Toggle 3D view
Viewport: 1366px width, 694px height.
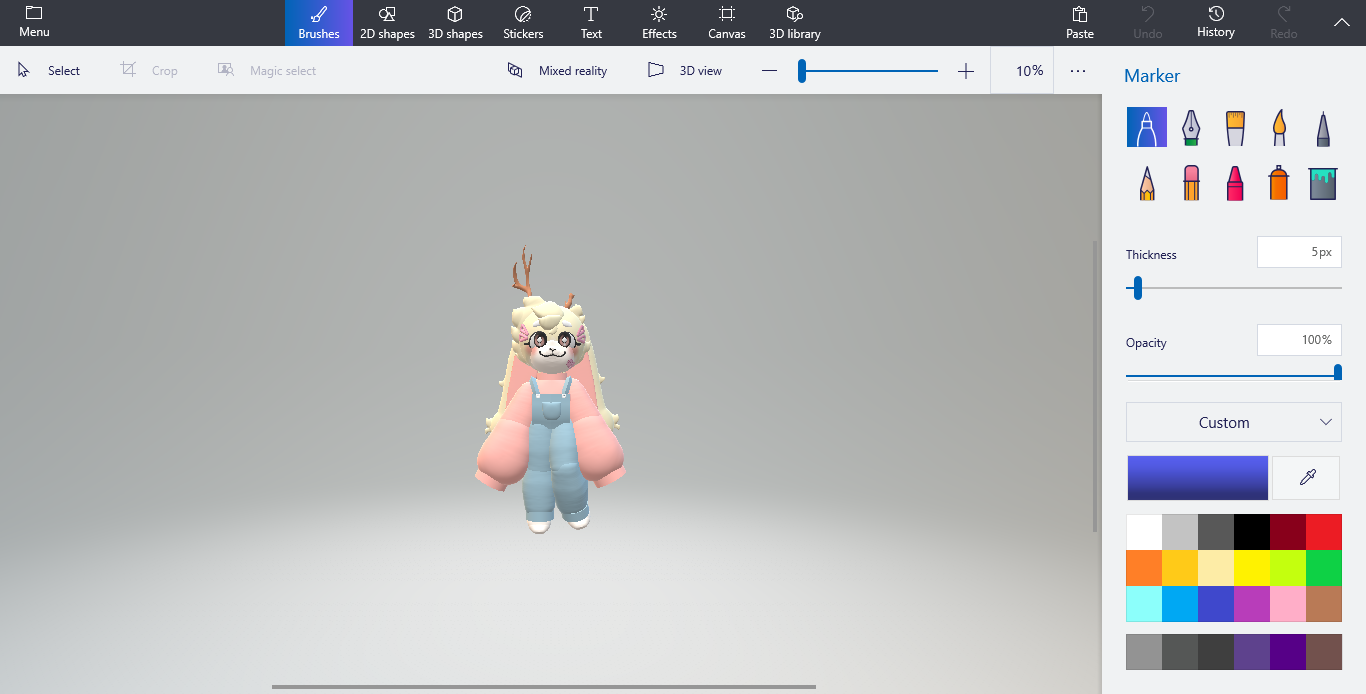coord(685,71)
